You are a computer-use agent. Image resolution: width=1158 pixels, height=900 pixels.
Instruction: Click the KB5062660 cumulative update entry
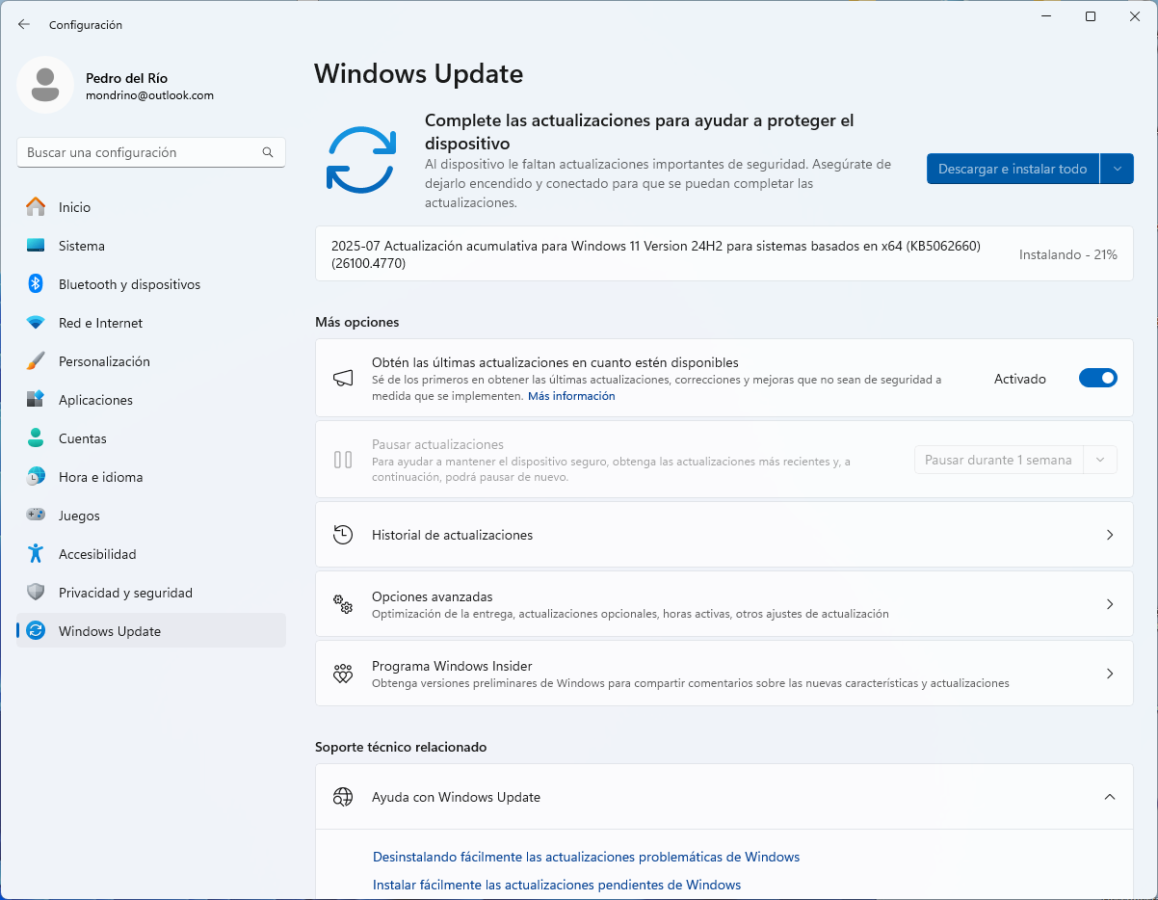coord(724,254)
